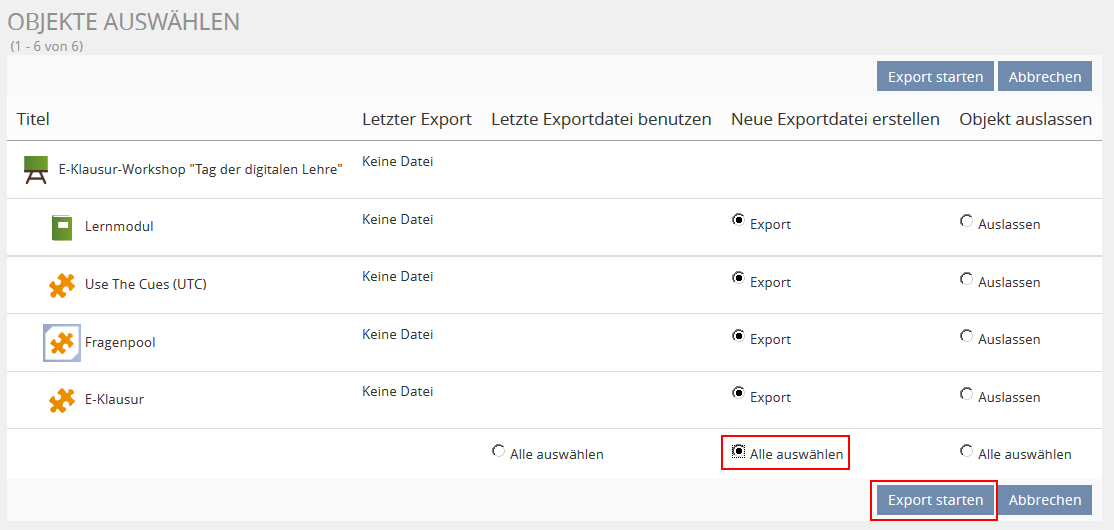Select Export radio for Use The Cues
Image resolution: width=1114 pixels, height=530 pixels.
(738, 279)
